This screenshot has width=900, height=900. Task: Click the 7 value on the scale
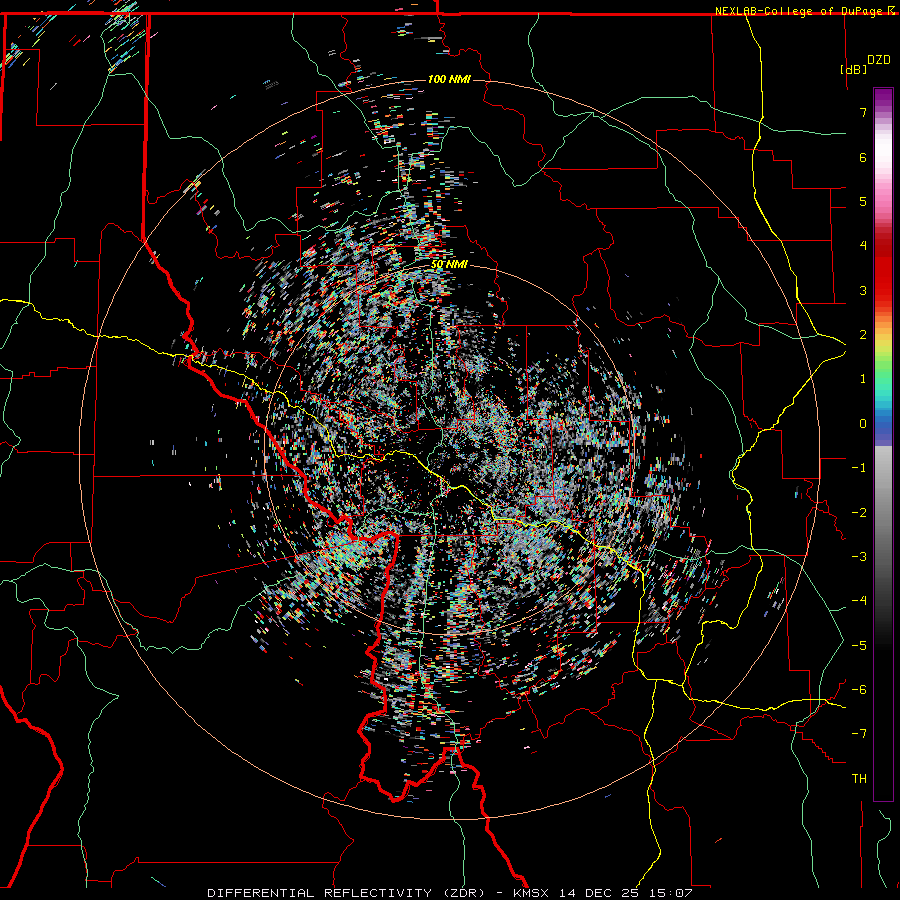(x=863, y=112)
